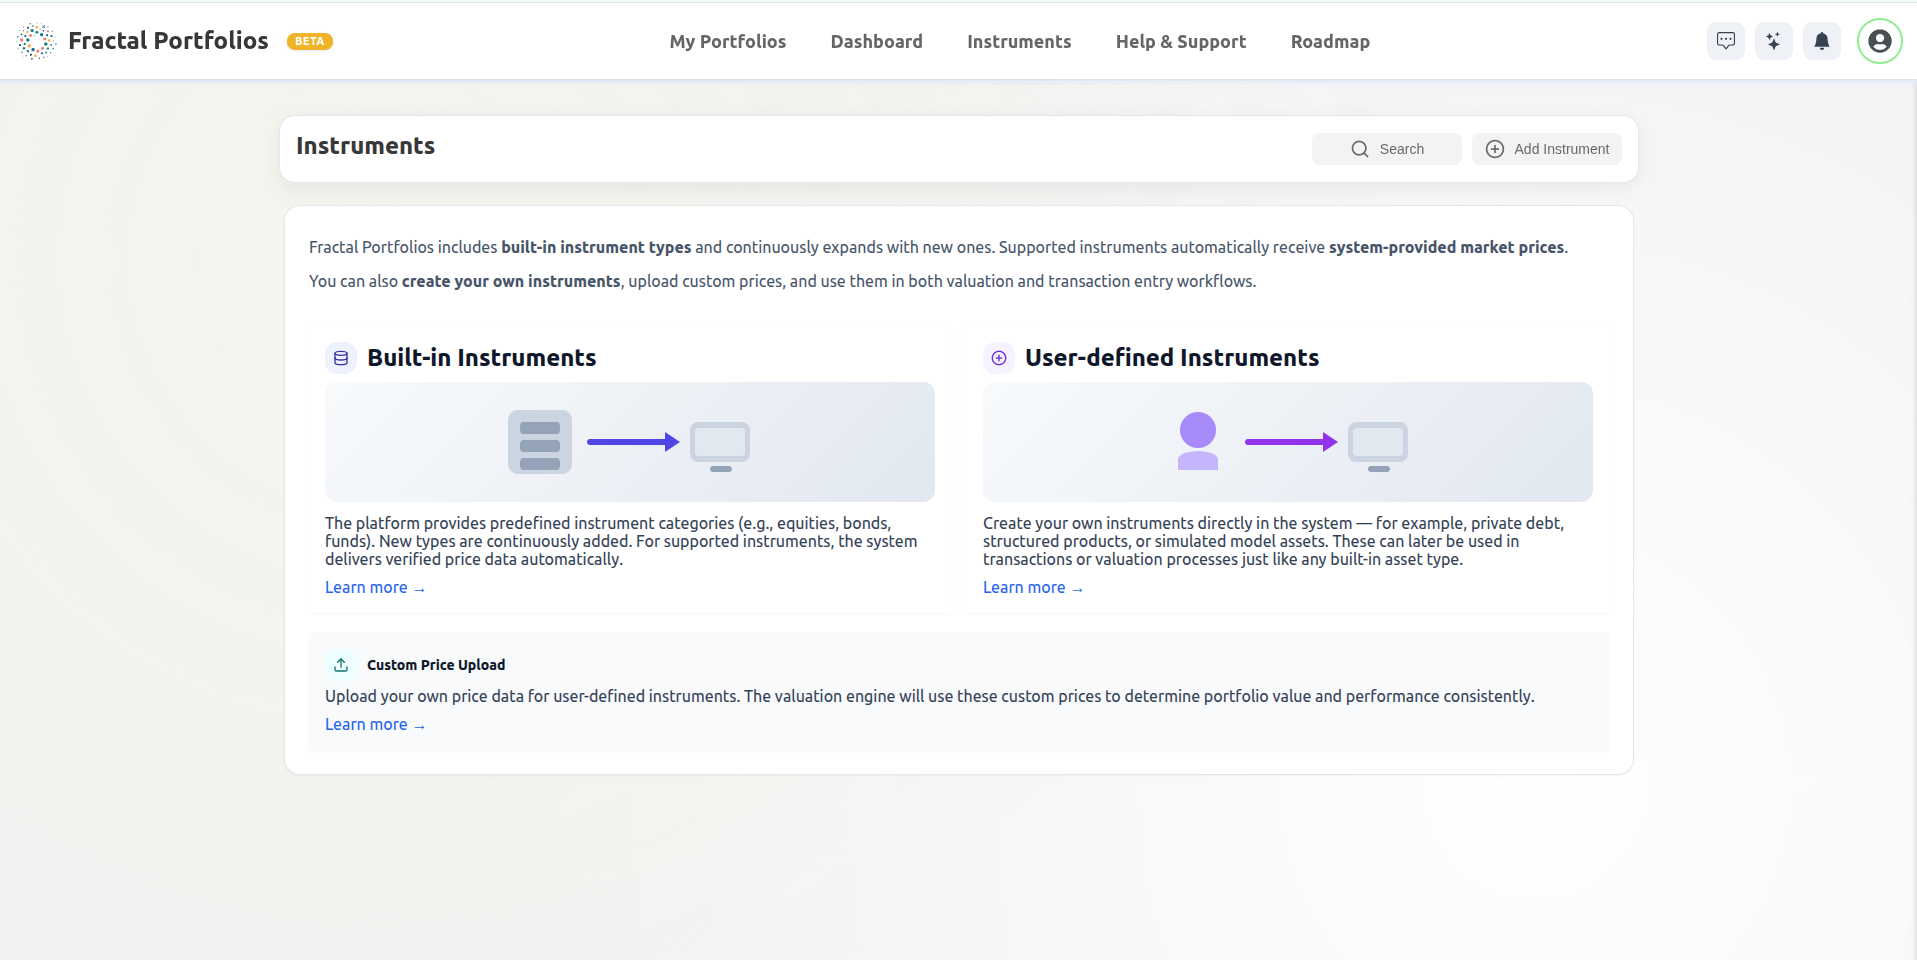Open the notifications bell
Image resolution: width=1917 pixels, height=960 pixels.
coord(1822,41)
